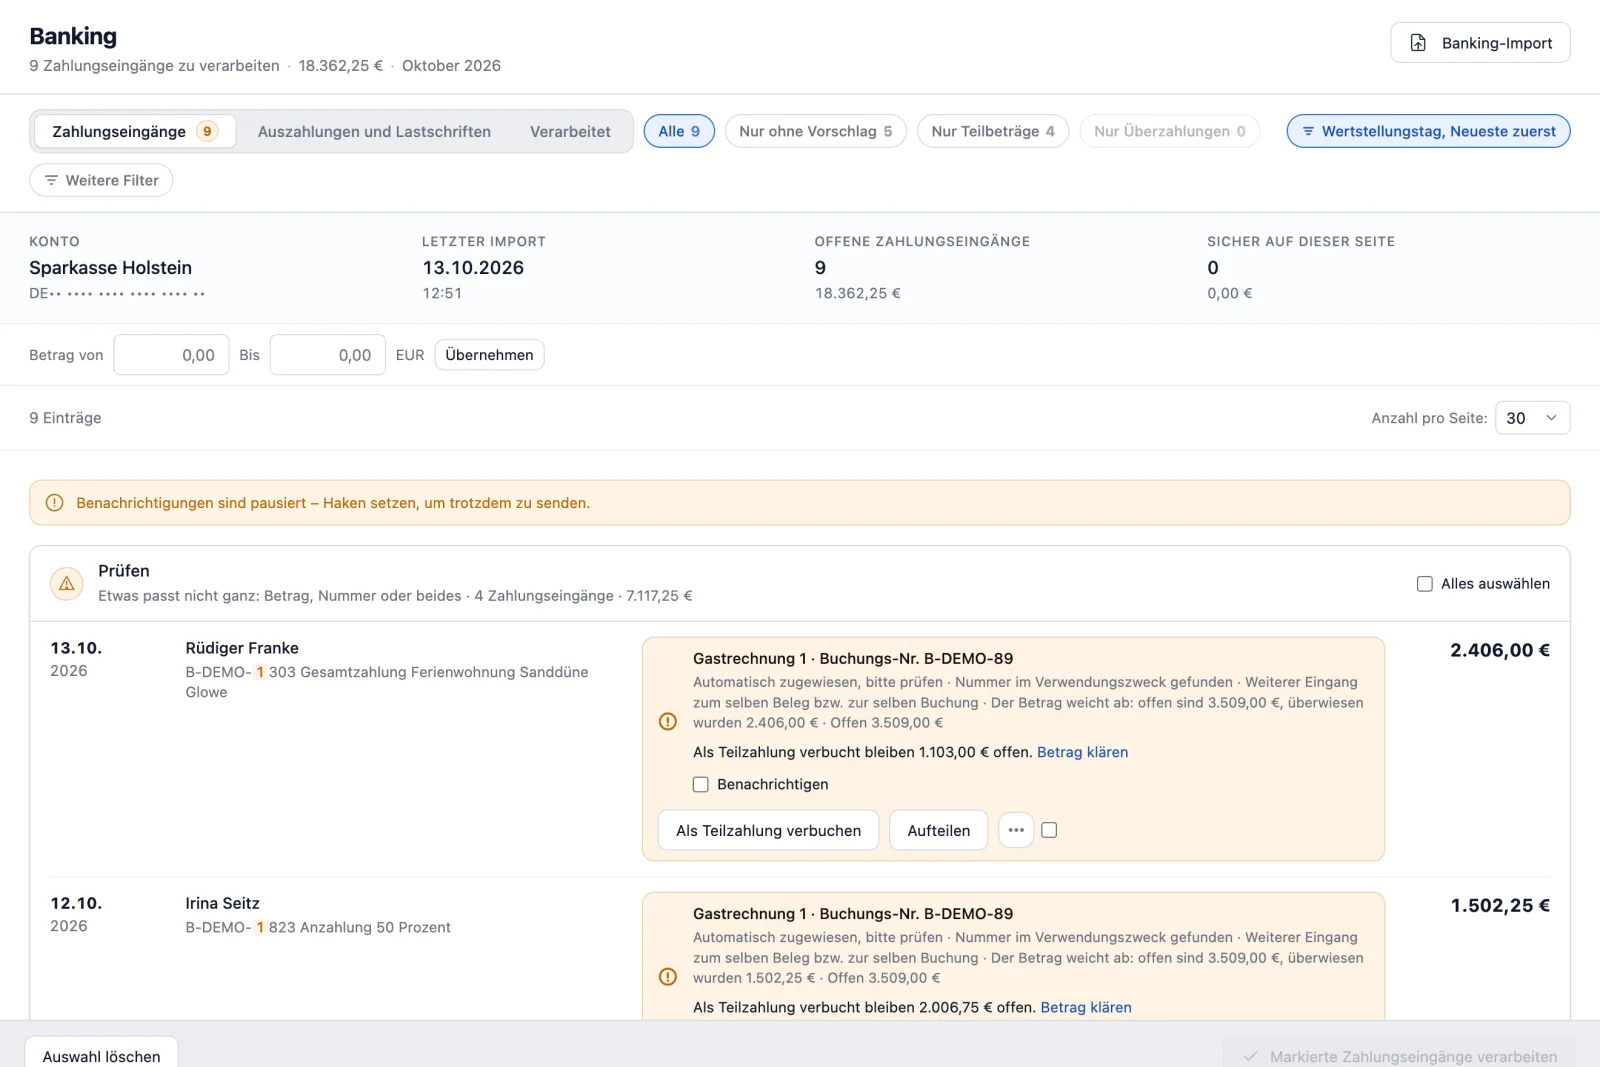The width and height of the screenshot is (1600, 1067).
Task: Click the Prüfen warning triangle icon
Action: 67,583
